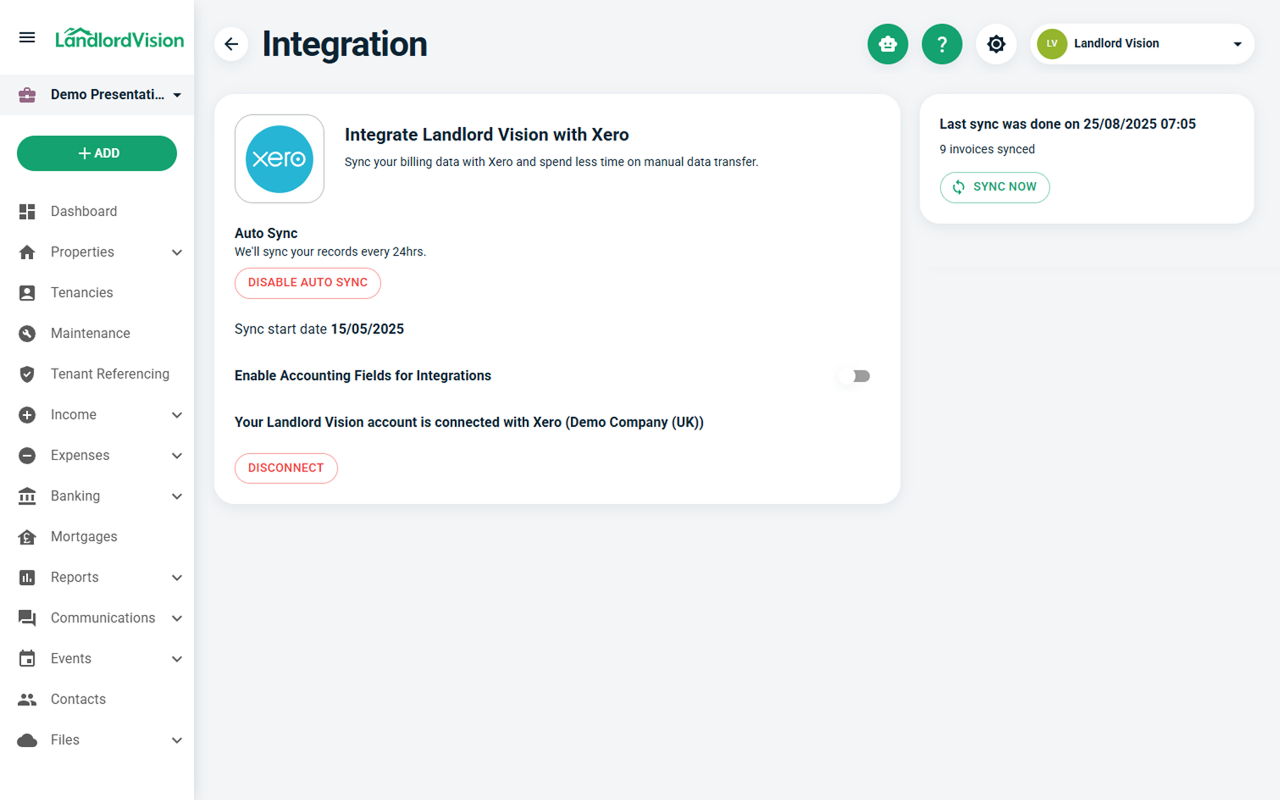Toggle Enable Accounting Fields for Integrations
This screenshot has width=1280, height=800.
[x=855, y=376]
